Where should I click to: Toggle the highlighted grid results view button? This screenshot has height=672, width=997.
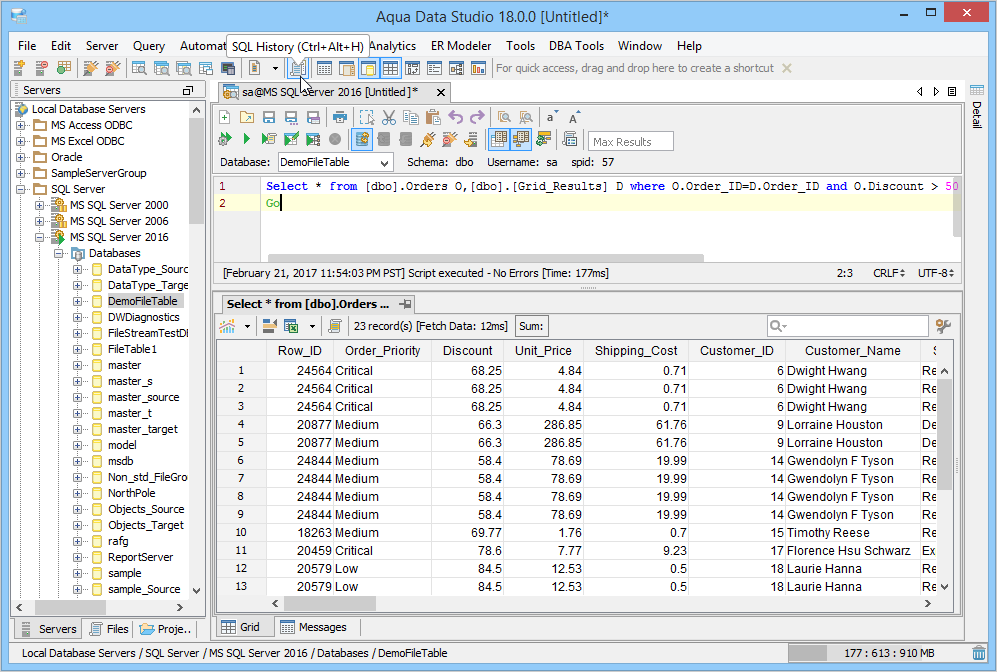(497, 140)
